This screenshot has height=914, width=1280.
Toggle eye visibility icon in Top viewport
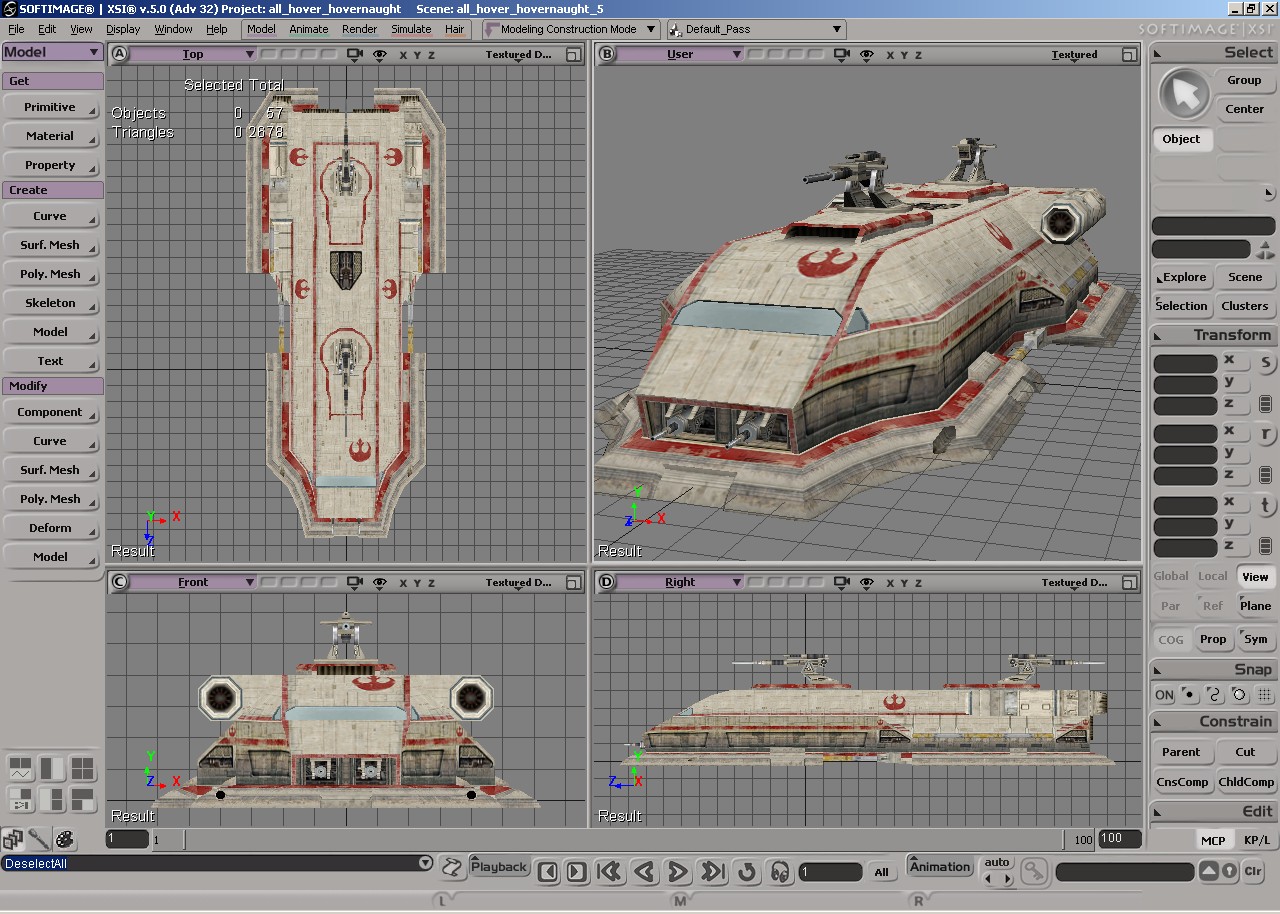click(x=380, y=54)
